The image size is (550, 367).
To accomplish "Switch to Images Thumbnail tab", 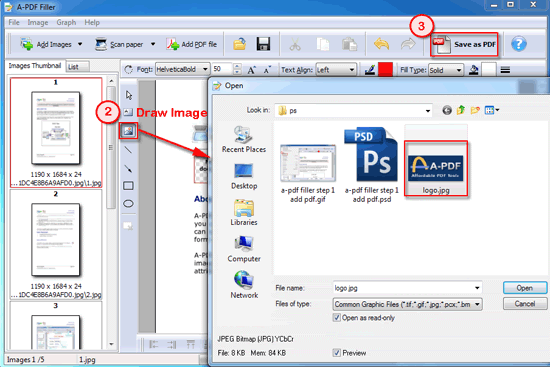I will click(35, 66).
